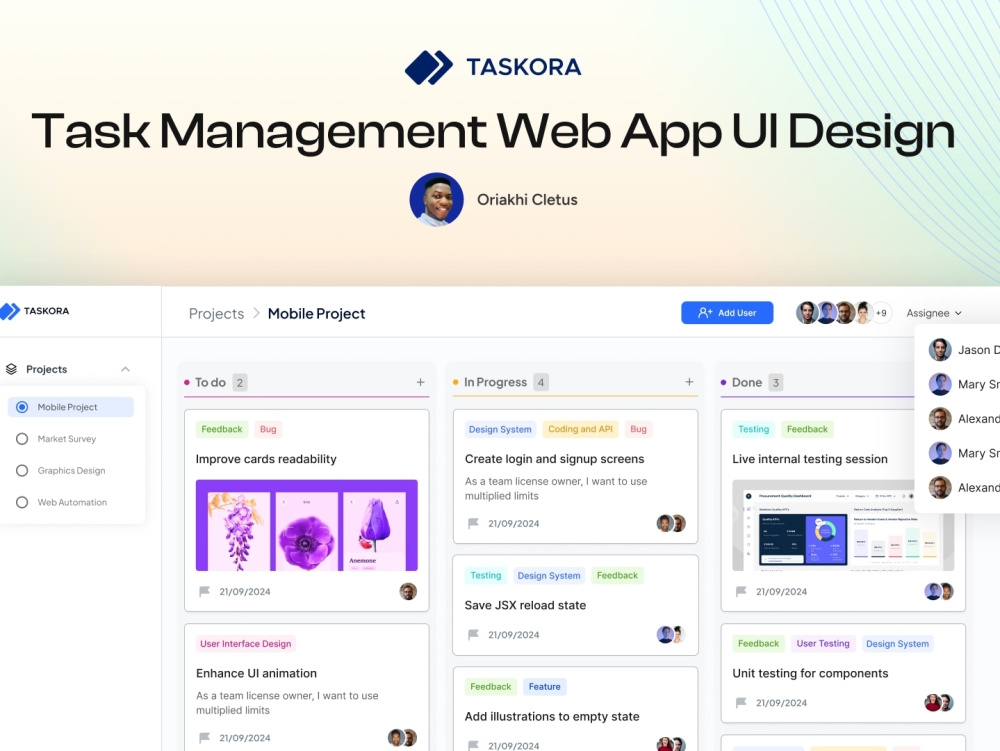Viewport: 1000px width, 751px height.
Task: Collapse the Projects section chevron
Action: pyautogui.click(x=125, y=369)
